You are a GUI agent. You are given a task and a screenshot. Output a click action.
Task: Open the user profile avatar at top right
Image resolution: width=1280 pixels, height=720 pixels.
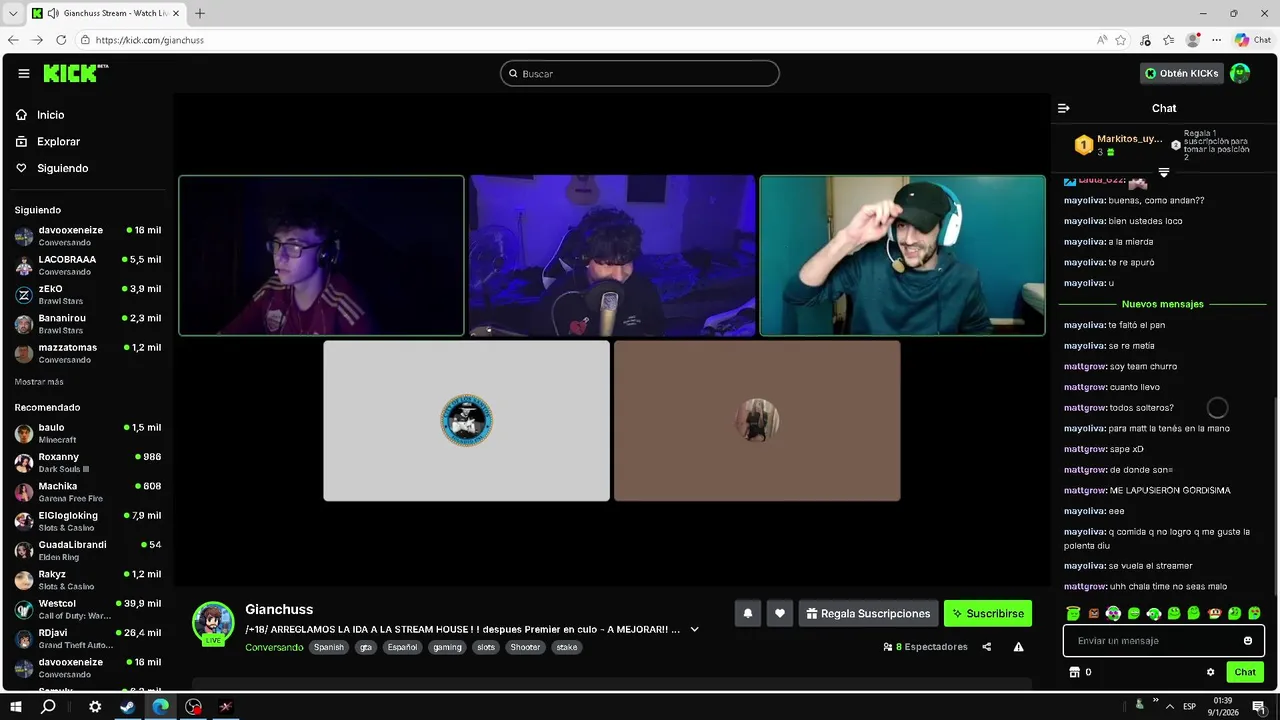(x=1240, y=73)
